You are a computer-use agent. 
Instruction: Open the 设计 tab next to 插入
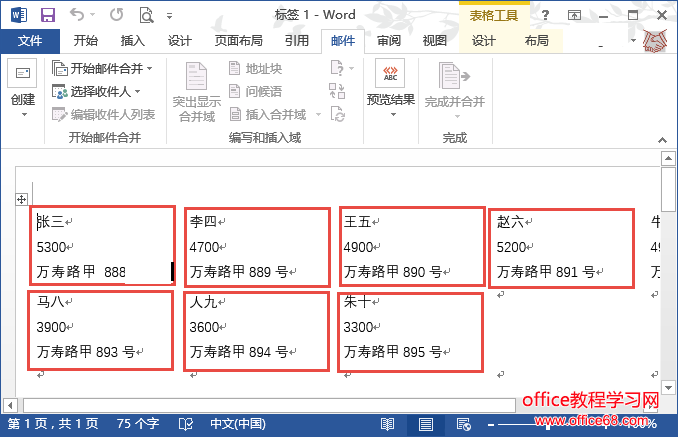[x=179, y=41]
